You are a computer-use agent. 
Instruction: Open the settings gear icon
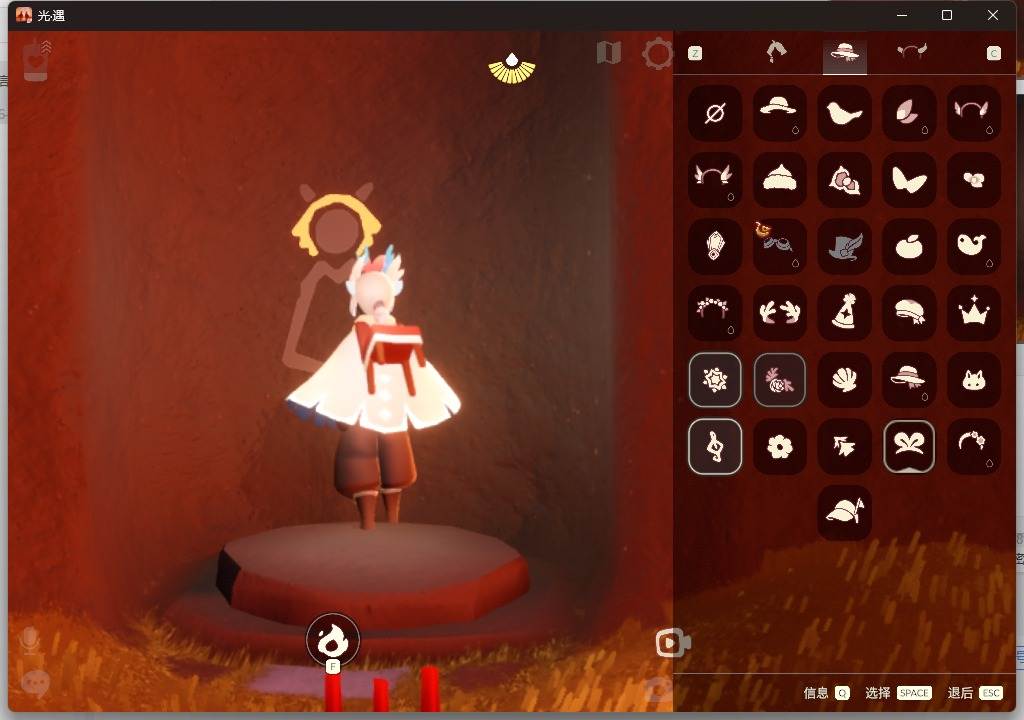pyautogui.click(x=657, y=54)
